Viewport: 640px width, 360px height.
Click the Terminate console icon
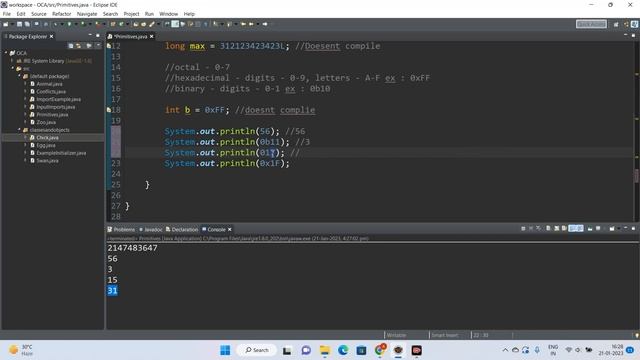523,229
